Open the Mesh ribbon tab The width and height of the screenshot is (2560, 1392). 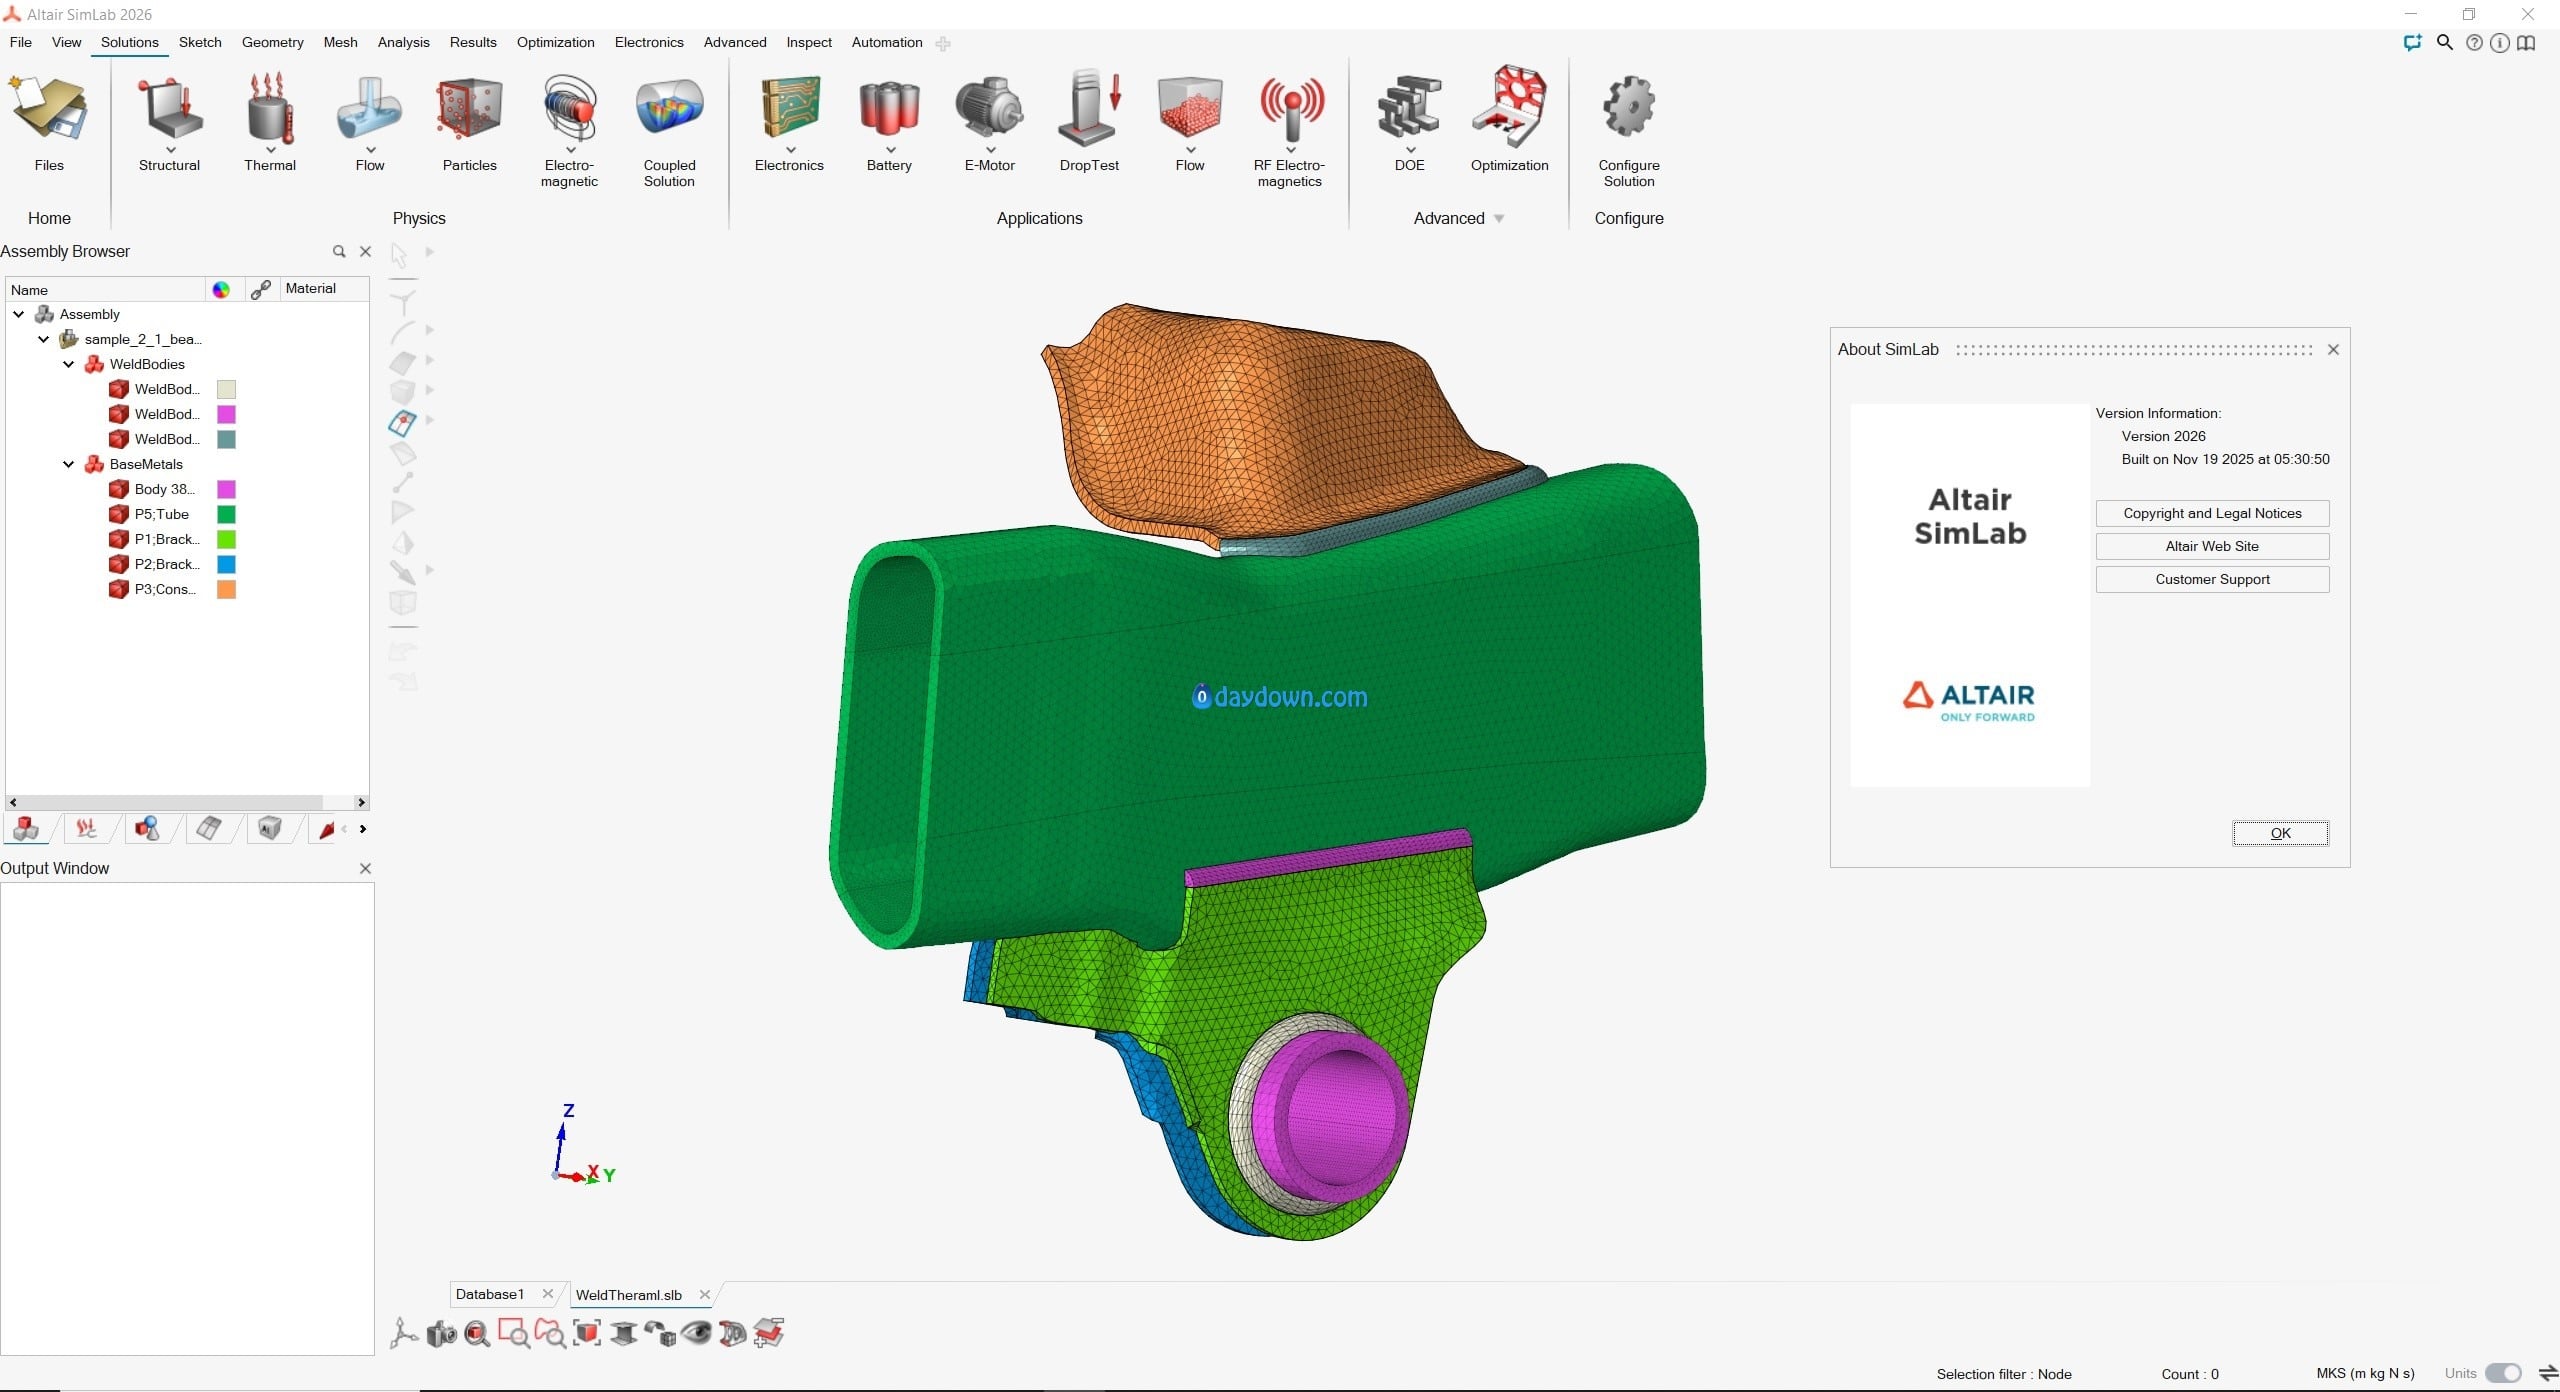click(x=340, y=42)
